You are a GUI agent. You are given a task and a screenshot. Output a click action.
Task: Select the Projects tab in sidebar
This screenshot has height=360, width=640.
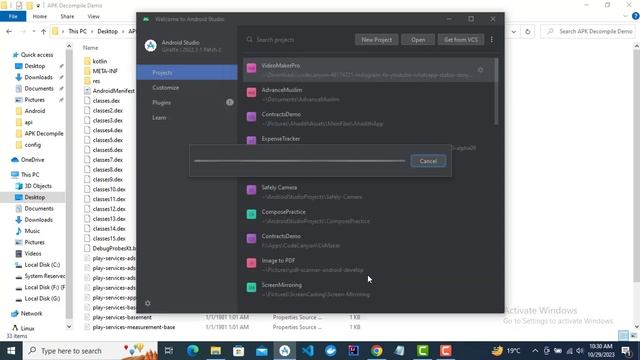187,73
